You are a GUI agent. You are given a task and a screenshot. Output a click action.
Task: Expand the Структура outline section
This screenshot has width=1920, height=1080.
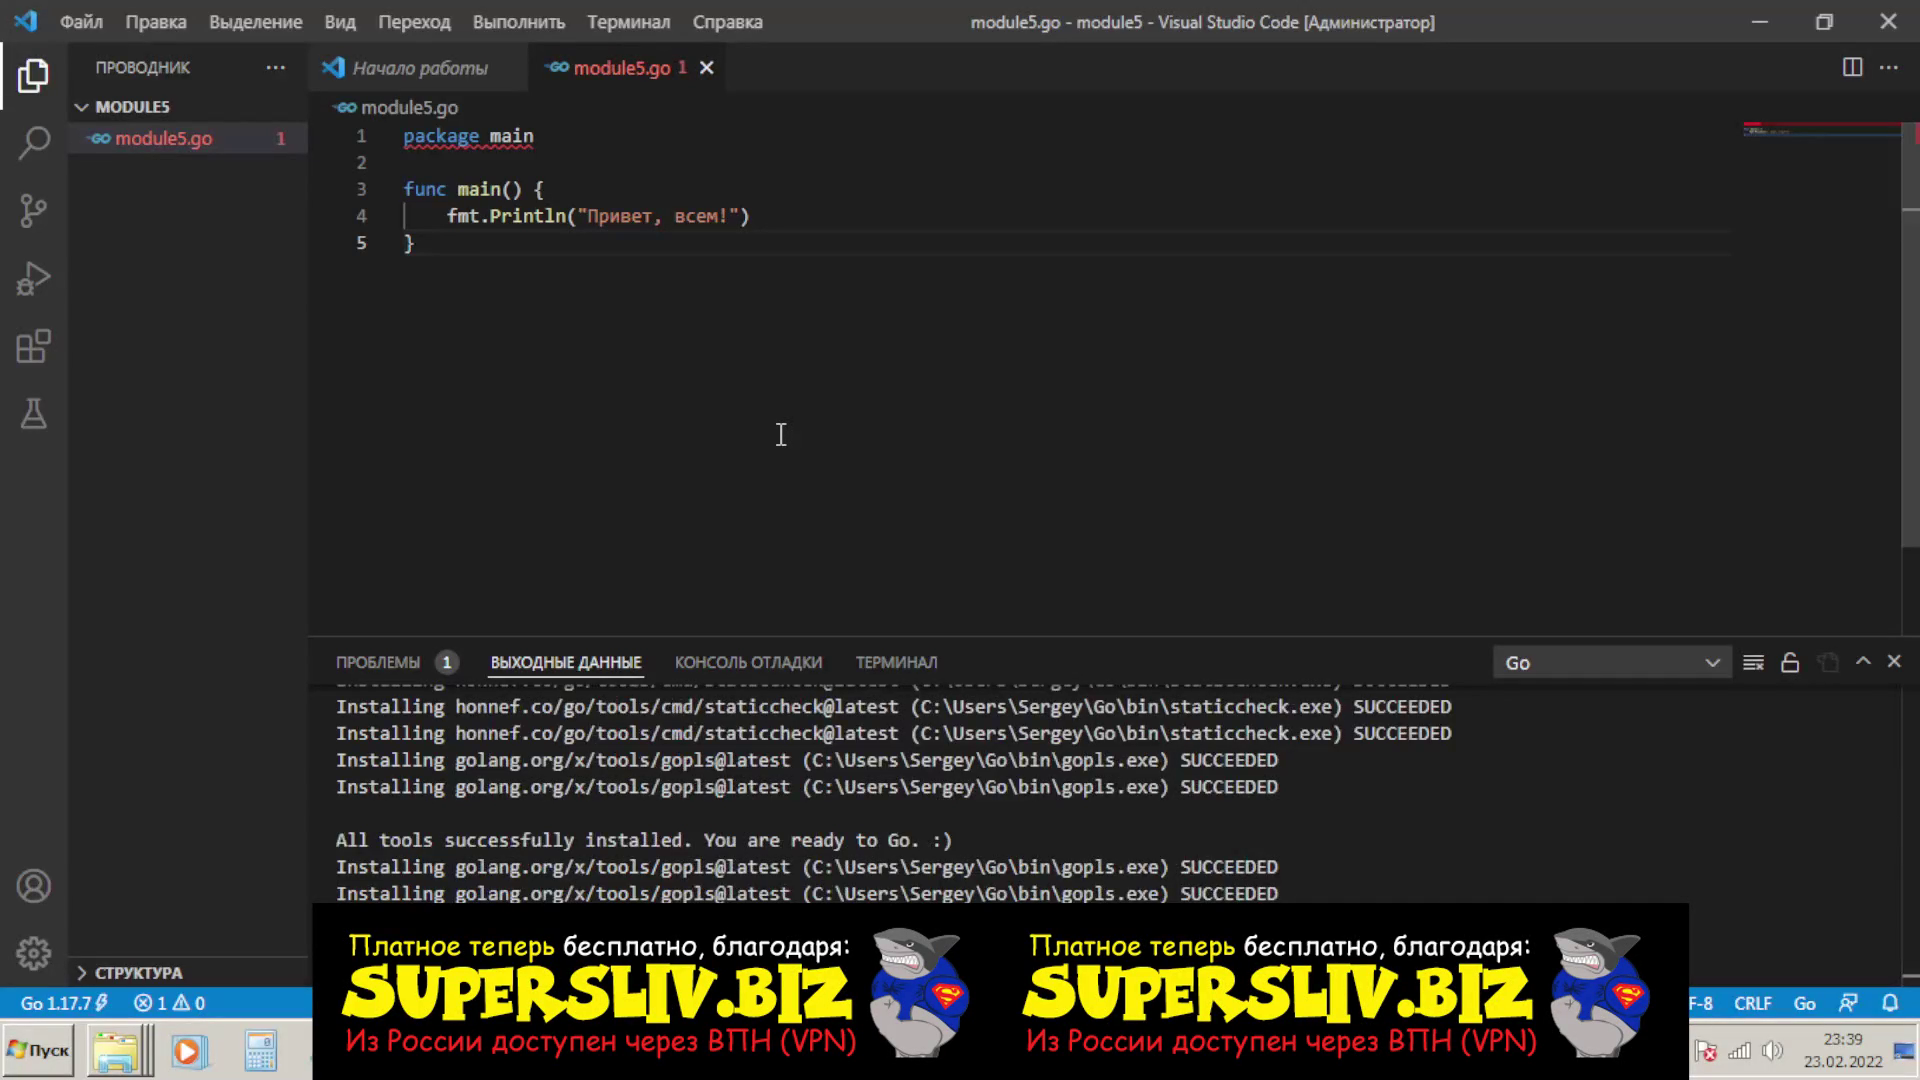(188, 972)
